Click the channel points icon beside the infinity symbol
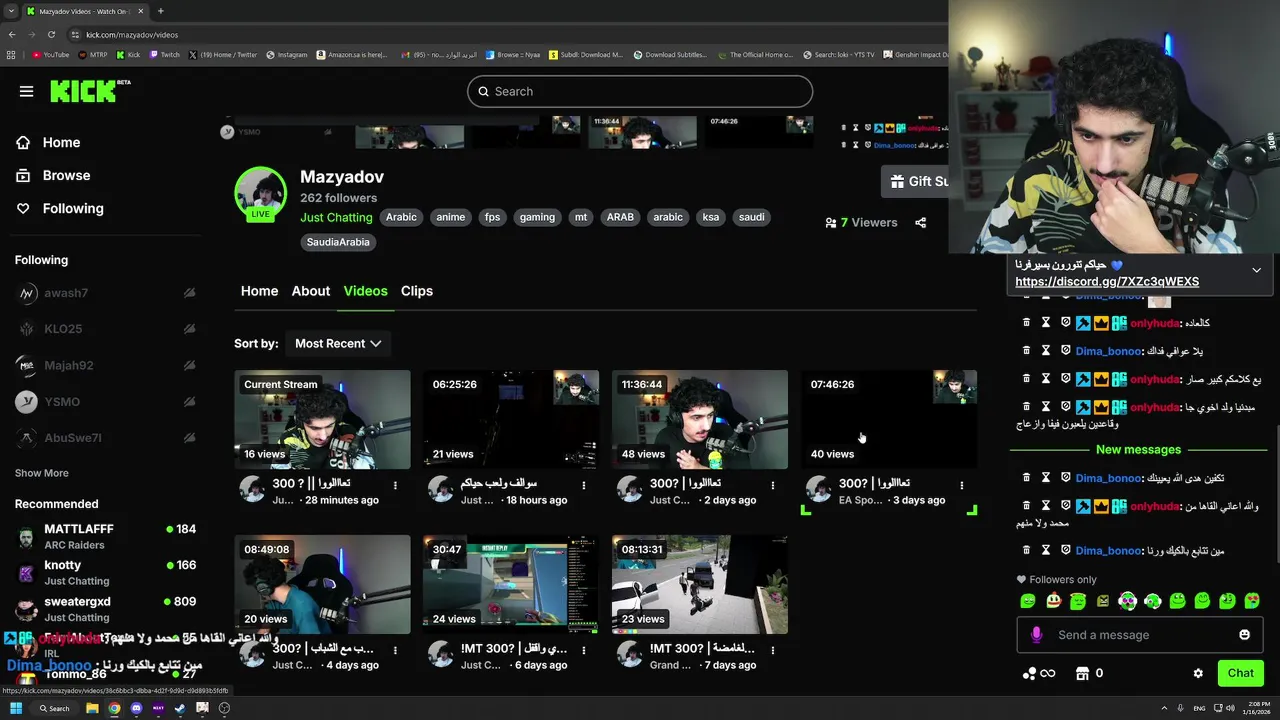 pos(1028,673)
